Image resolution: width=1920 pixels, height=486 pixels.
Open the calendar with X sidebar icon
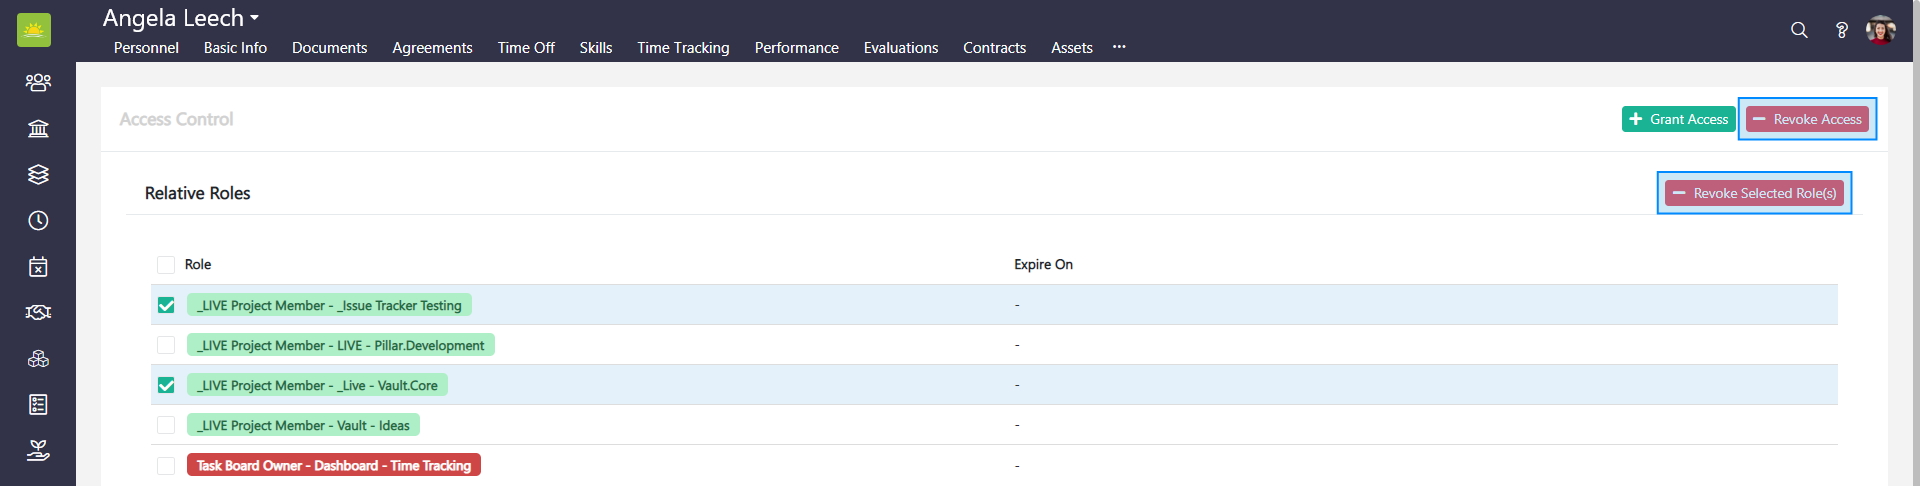[x=38, y=266]
